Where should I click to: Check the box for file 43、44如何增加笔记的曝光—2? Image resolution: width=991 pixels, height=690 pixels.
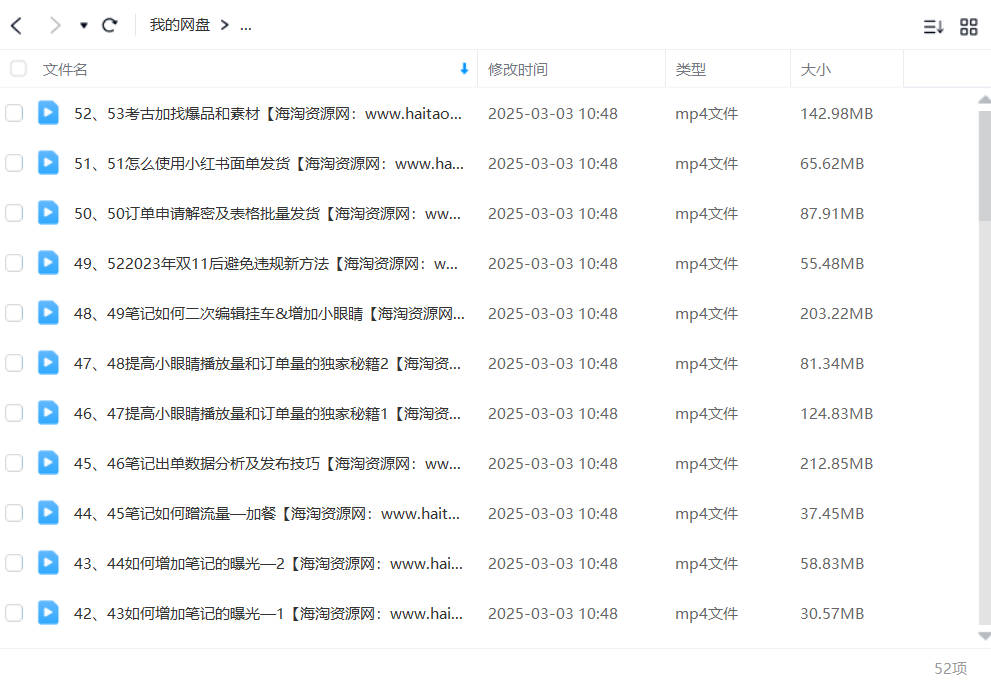[x=14, y=563]
